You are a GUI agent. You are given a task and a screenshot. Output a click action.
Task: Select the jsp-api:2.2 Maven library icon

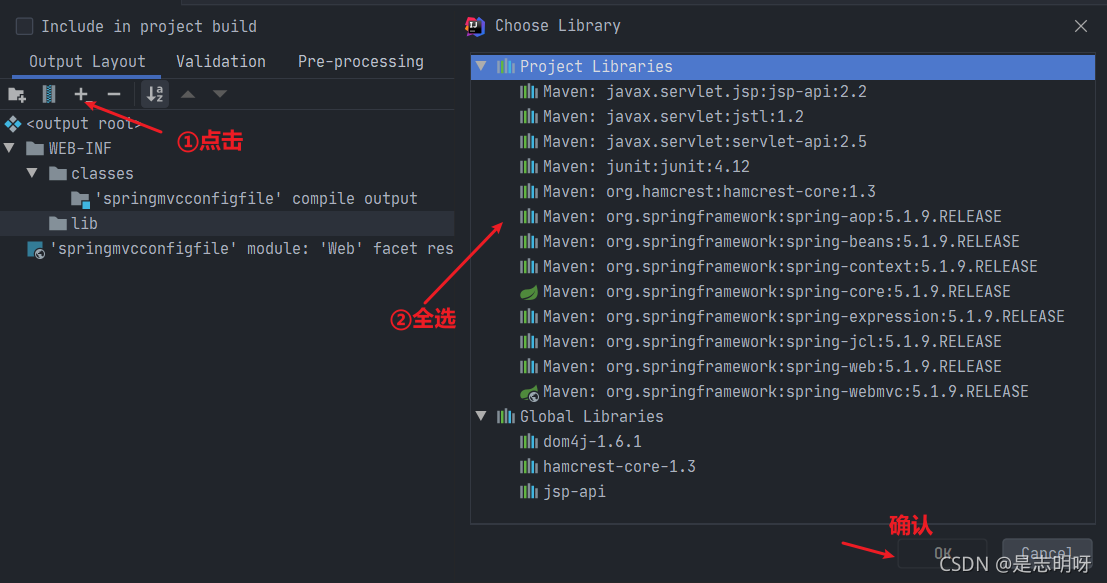pyautogui.click(x=529, y=91)
